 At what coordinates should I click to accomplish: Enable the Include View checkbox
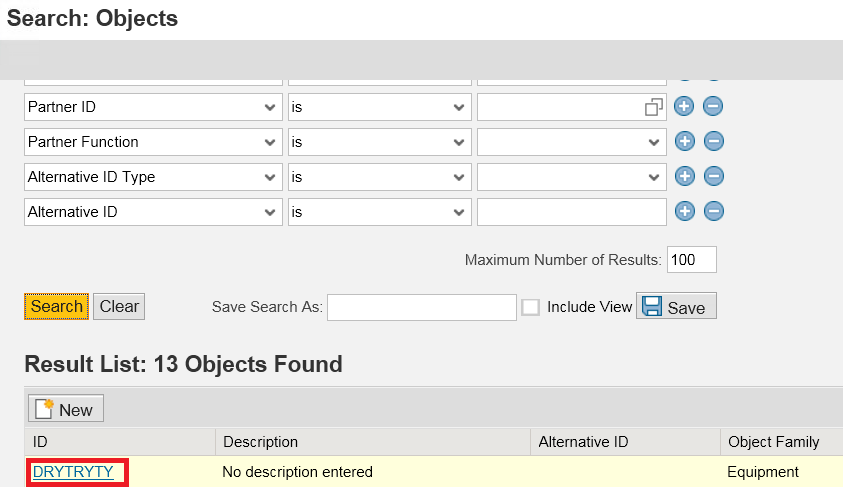pyautogui.click(x=530, y=307)
